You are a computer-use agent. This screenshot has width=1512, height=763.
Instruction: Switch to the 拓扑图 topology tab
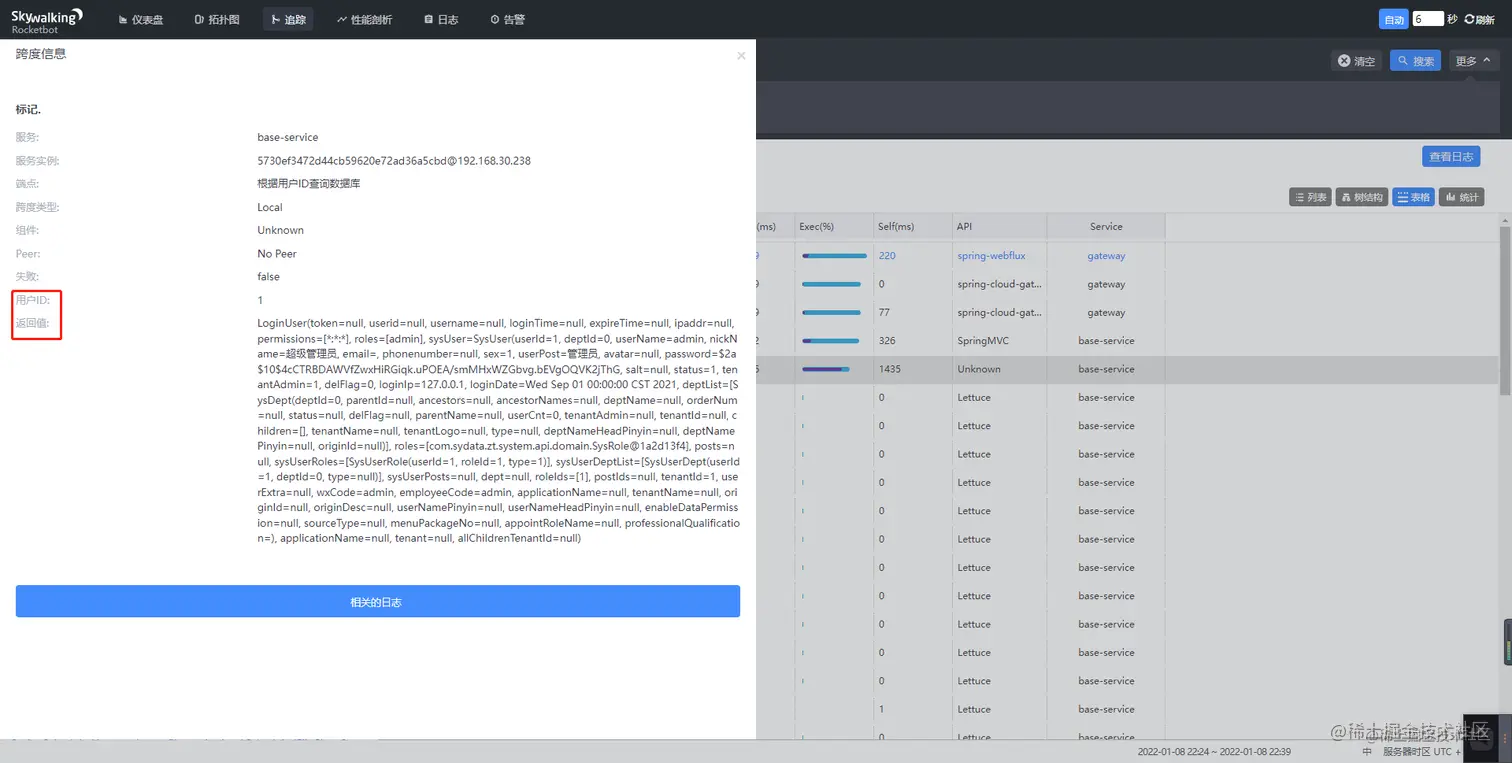(x=217, y=19)
